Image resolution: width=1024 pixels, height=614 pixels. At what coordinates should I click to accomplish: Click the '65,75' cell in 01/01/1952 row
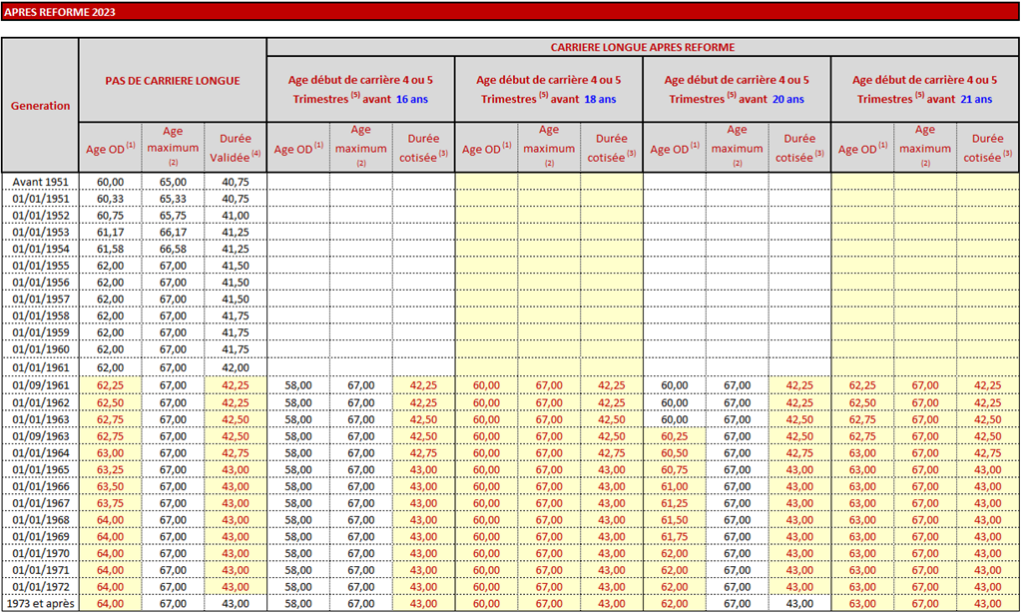(173, 216)
